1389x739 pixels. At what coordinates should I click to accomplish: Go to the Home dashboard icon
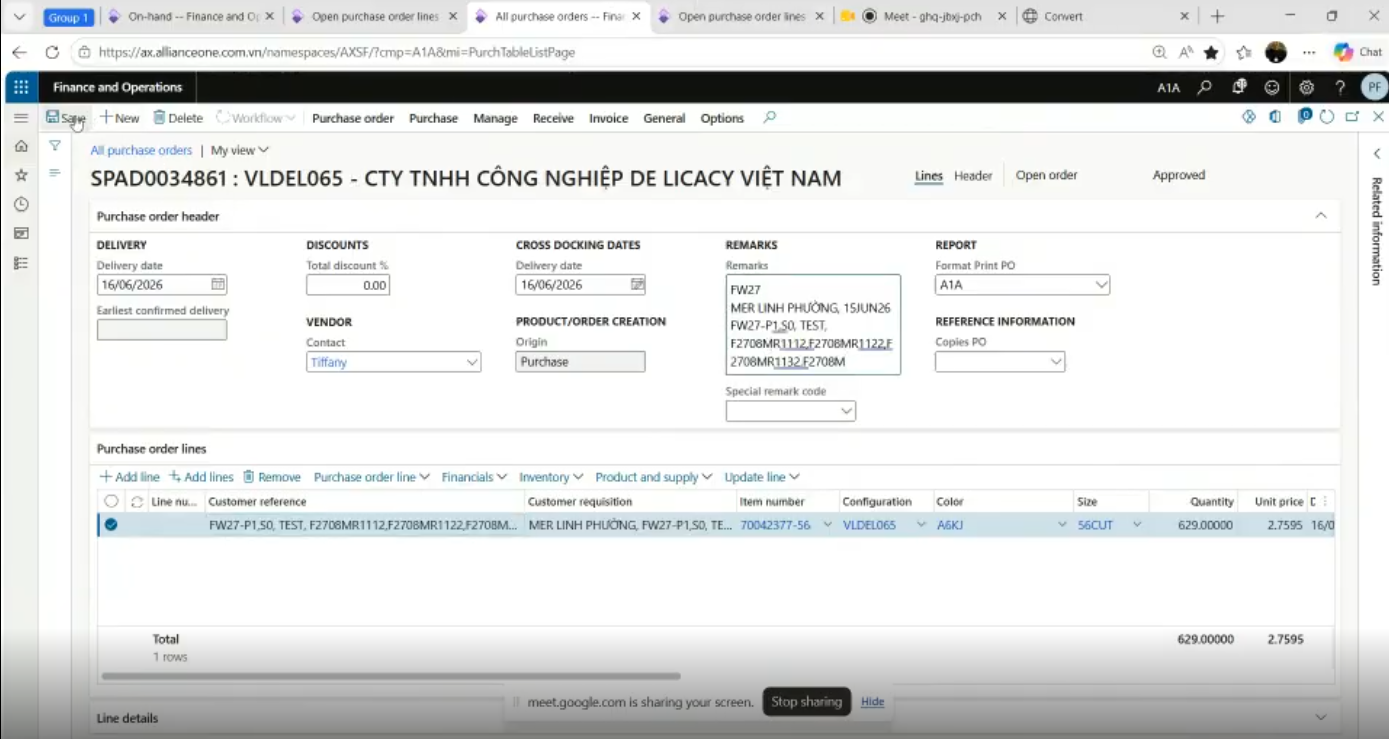(21, 146)
